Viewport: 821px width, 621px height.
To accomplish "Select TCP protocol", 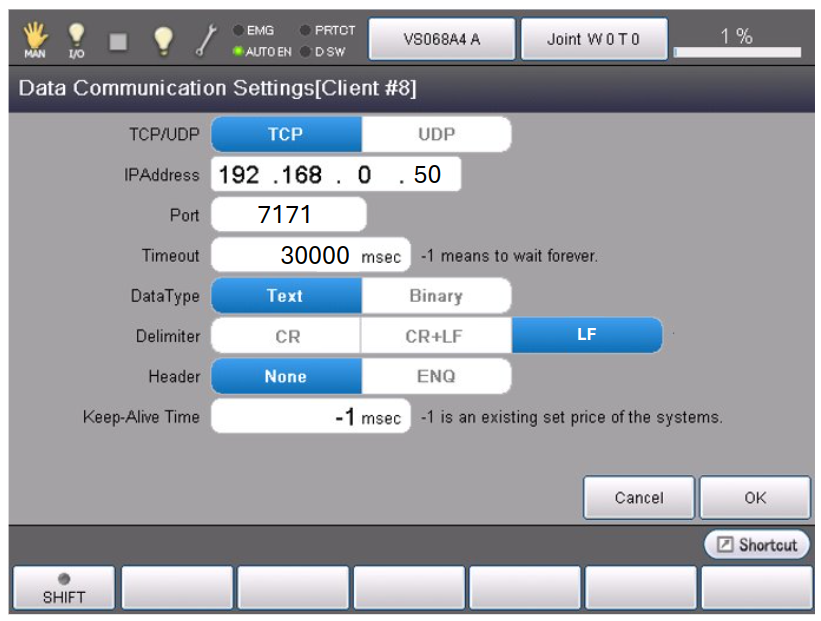I will (286, 135).
